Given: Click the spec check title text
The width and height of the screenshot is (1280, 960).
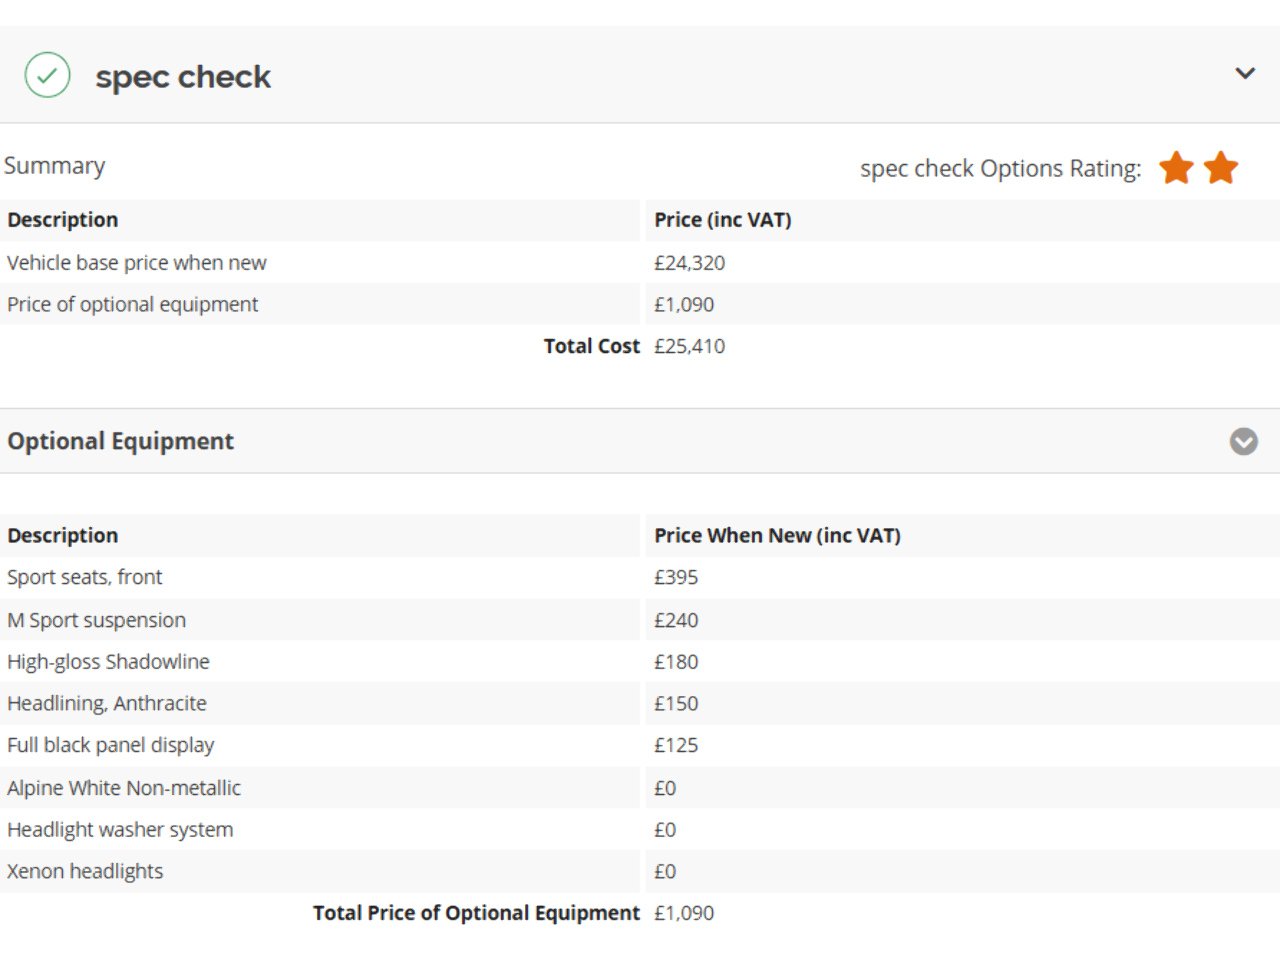Looking at the screenshot, I should (x=183, y=77).
